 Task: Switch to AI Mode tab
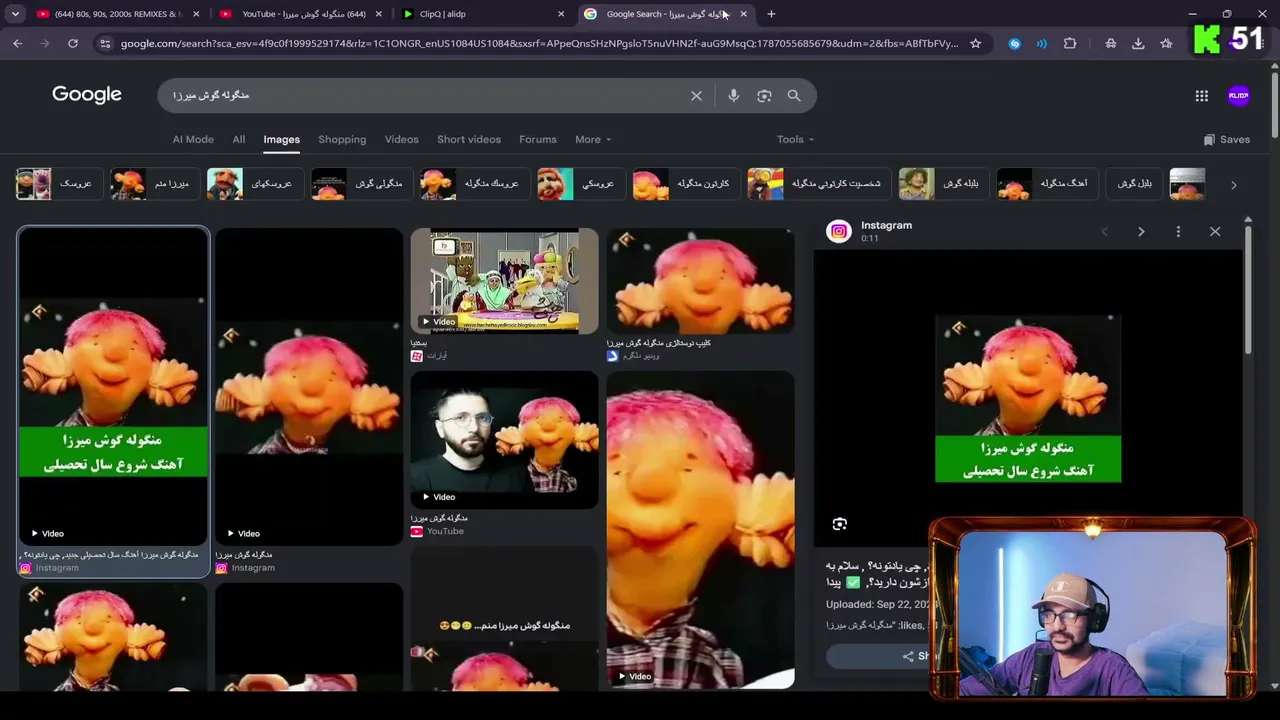pos(193,139)
